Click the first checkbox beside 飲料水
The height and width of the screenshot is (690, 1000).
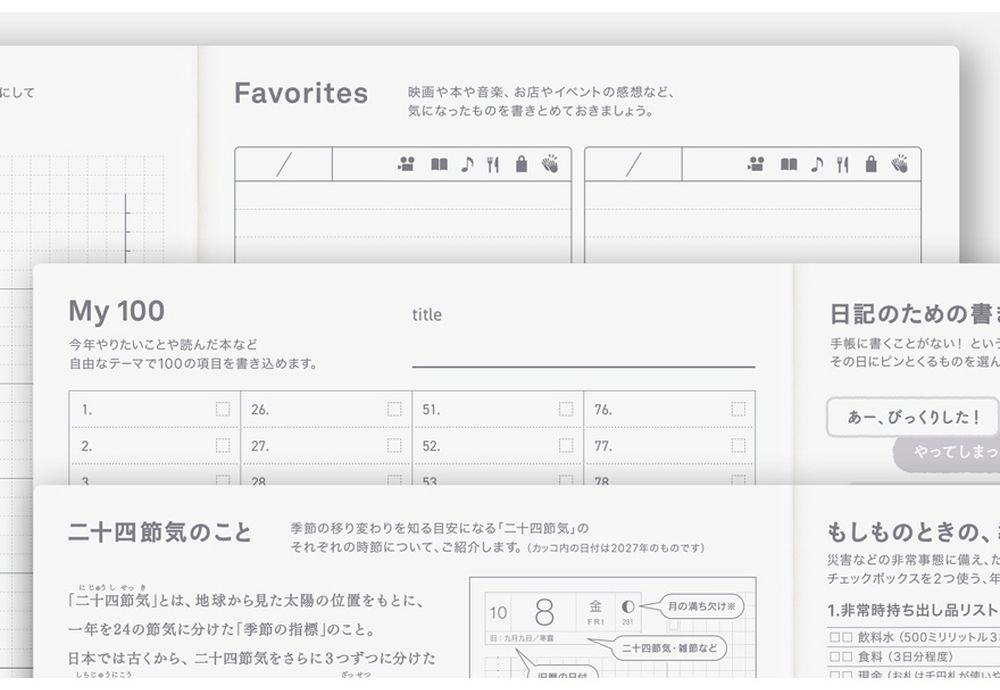[834, 637]
